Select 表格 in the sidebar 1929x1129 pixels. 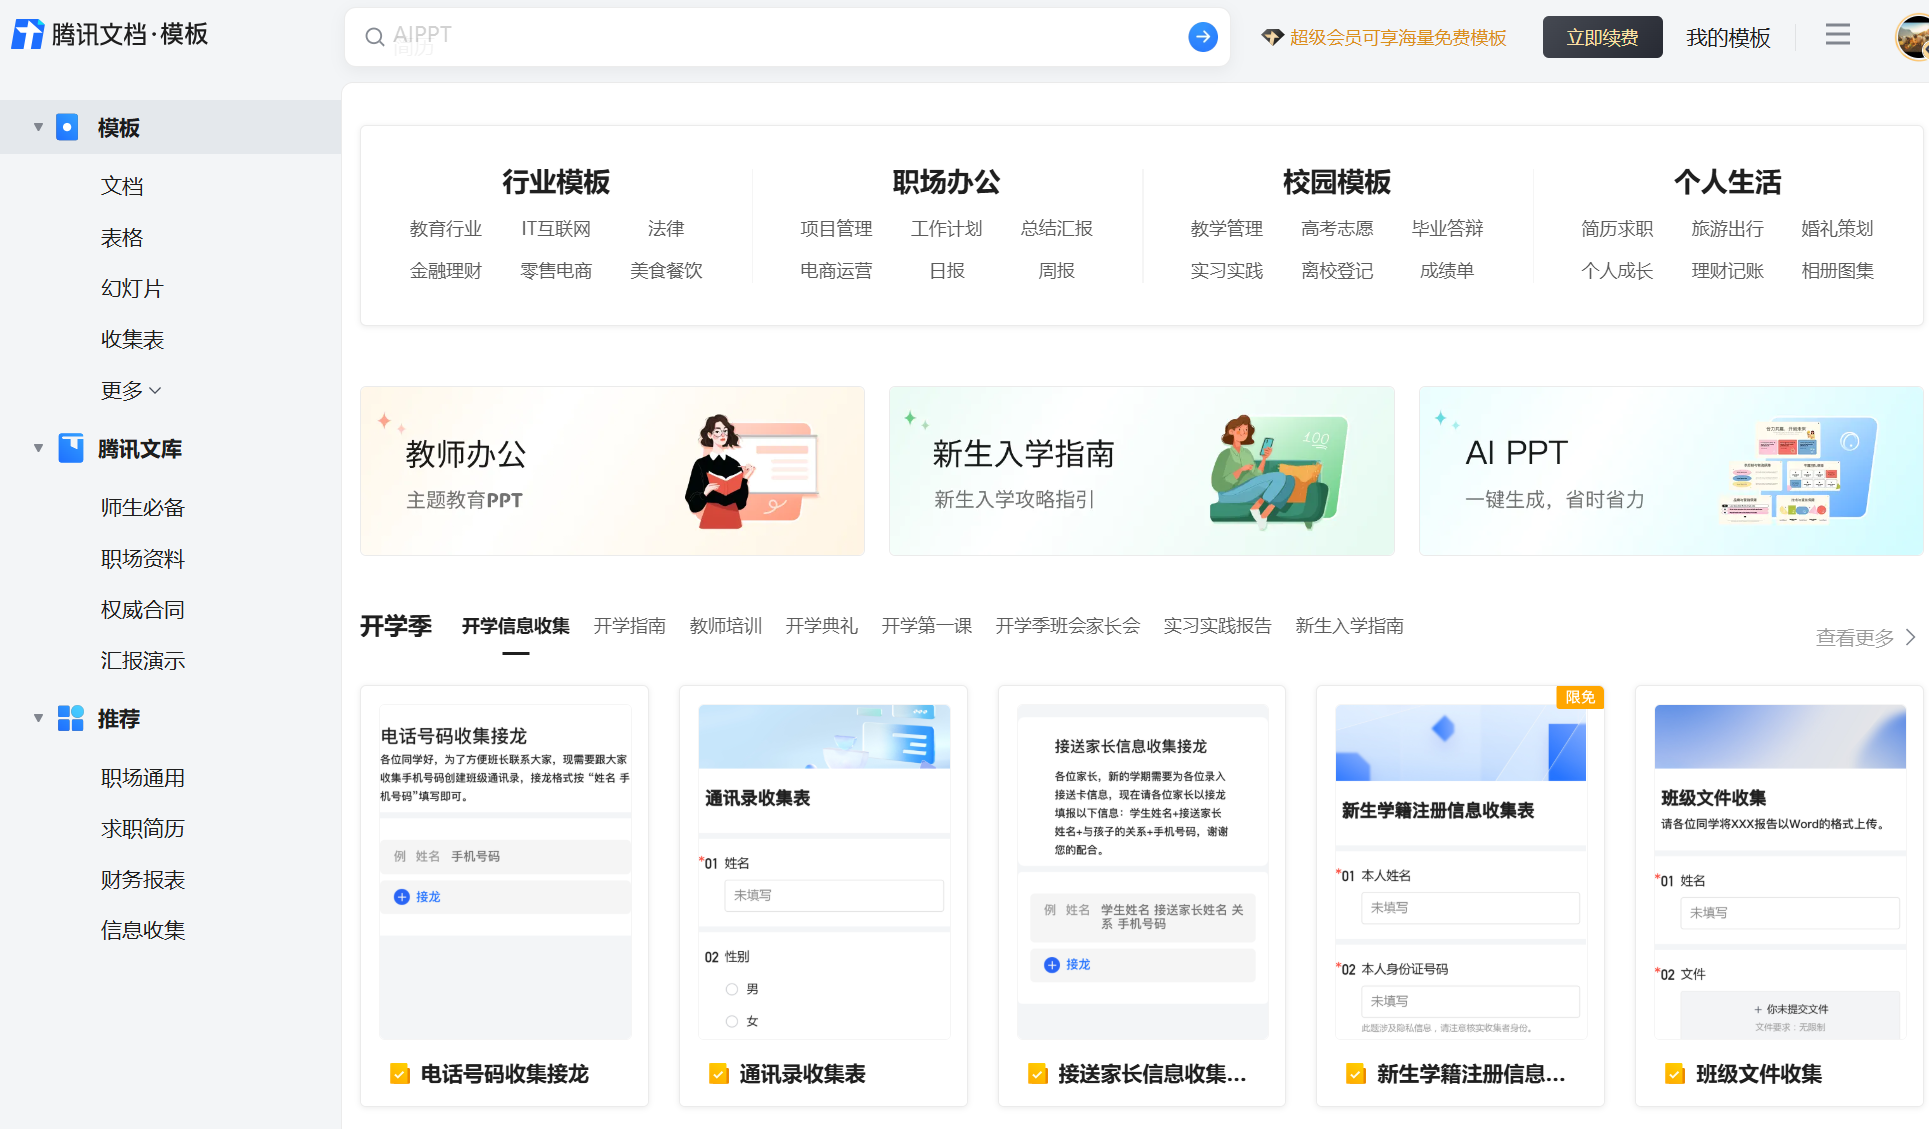pos(122,237)
